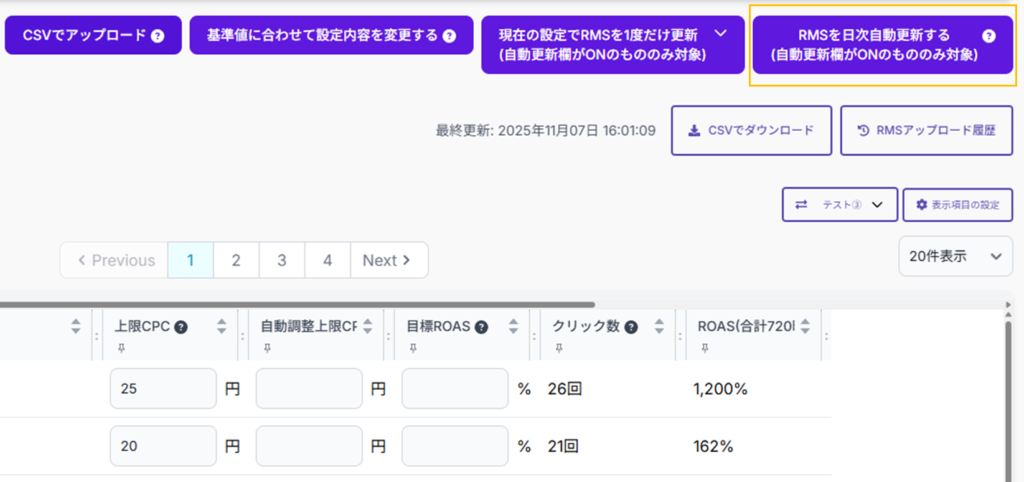Click help icon beside 基準値に合わせて設定内容を変更する
Screen dimensions: 1024x482
coord(449,35)
